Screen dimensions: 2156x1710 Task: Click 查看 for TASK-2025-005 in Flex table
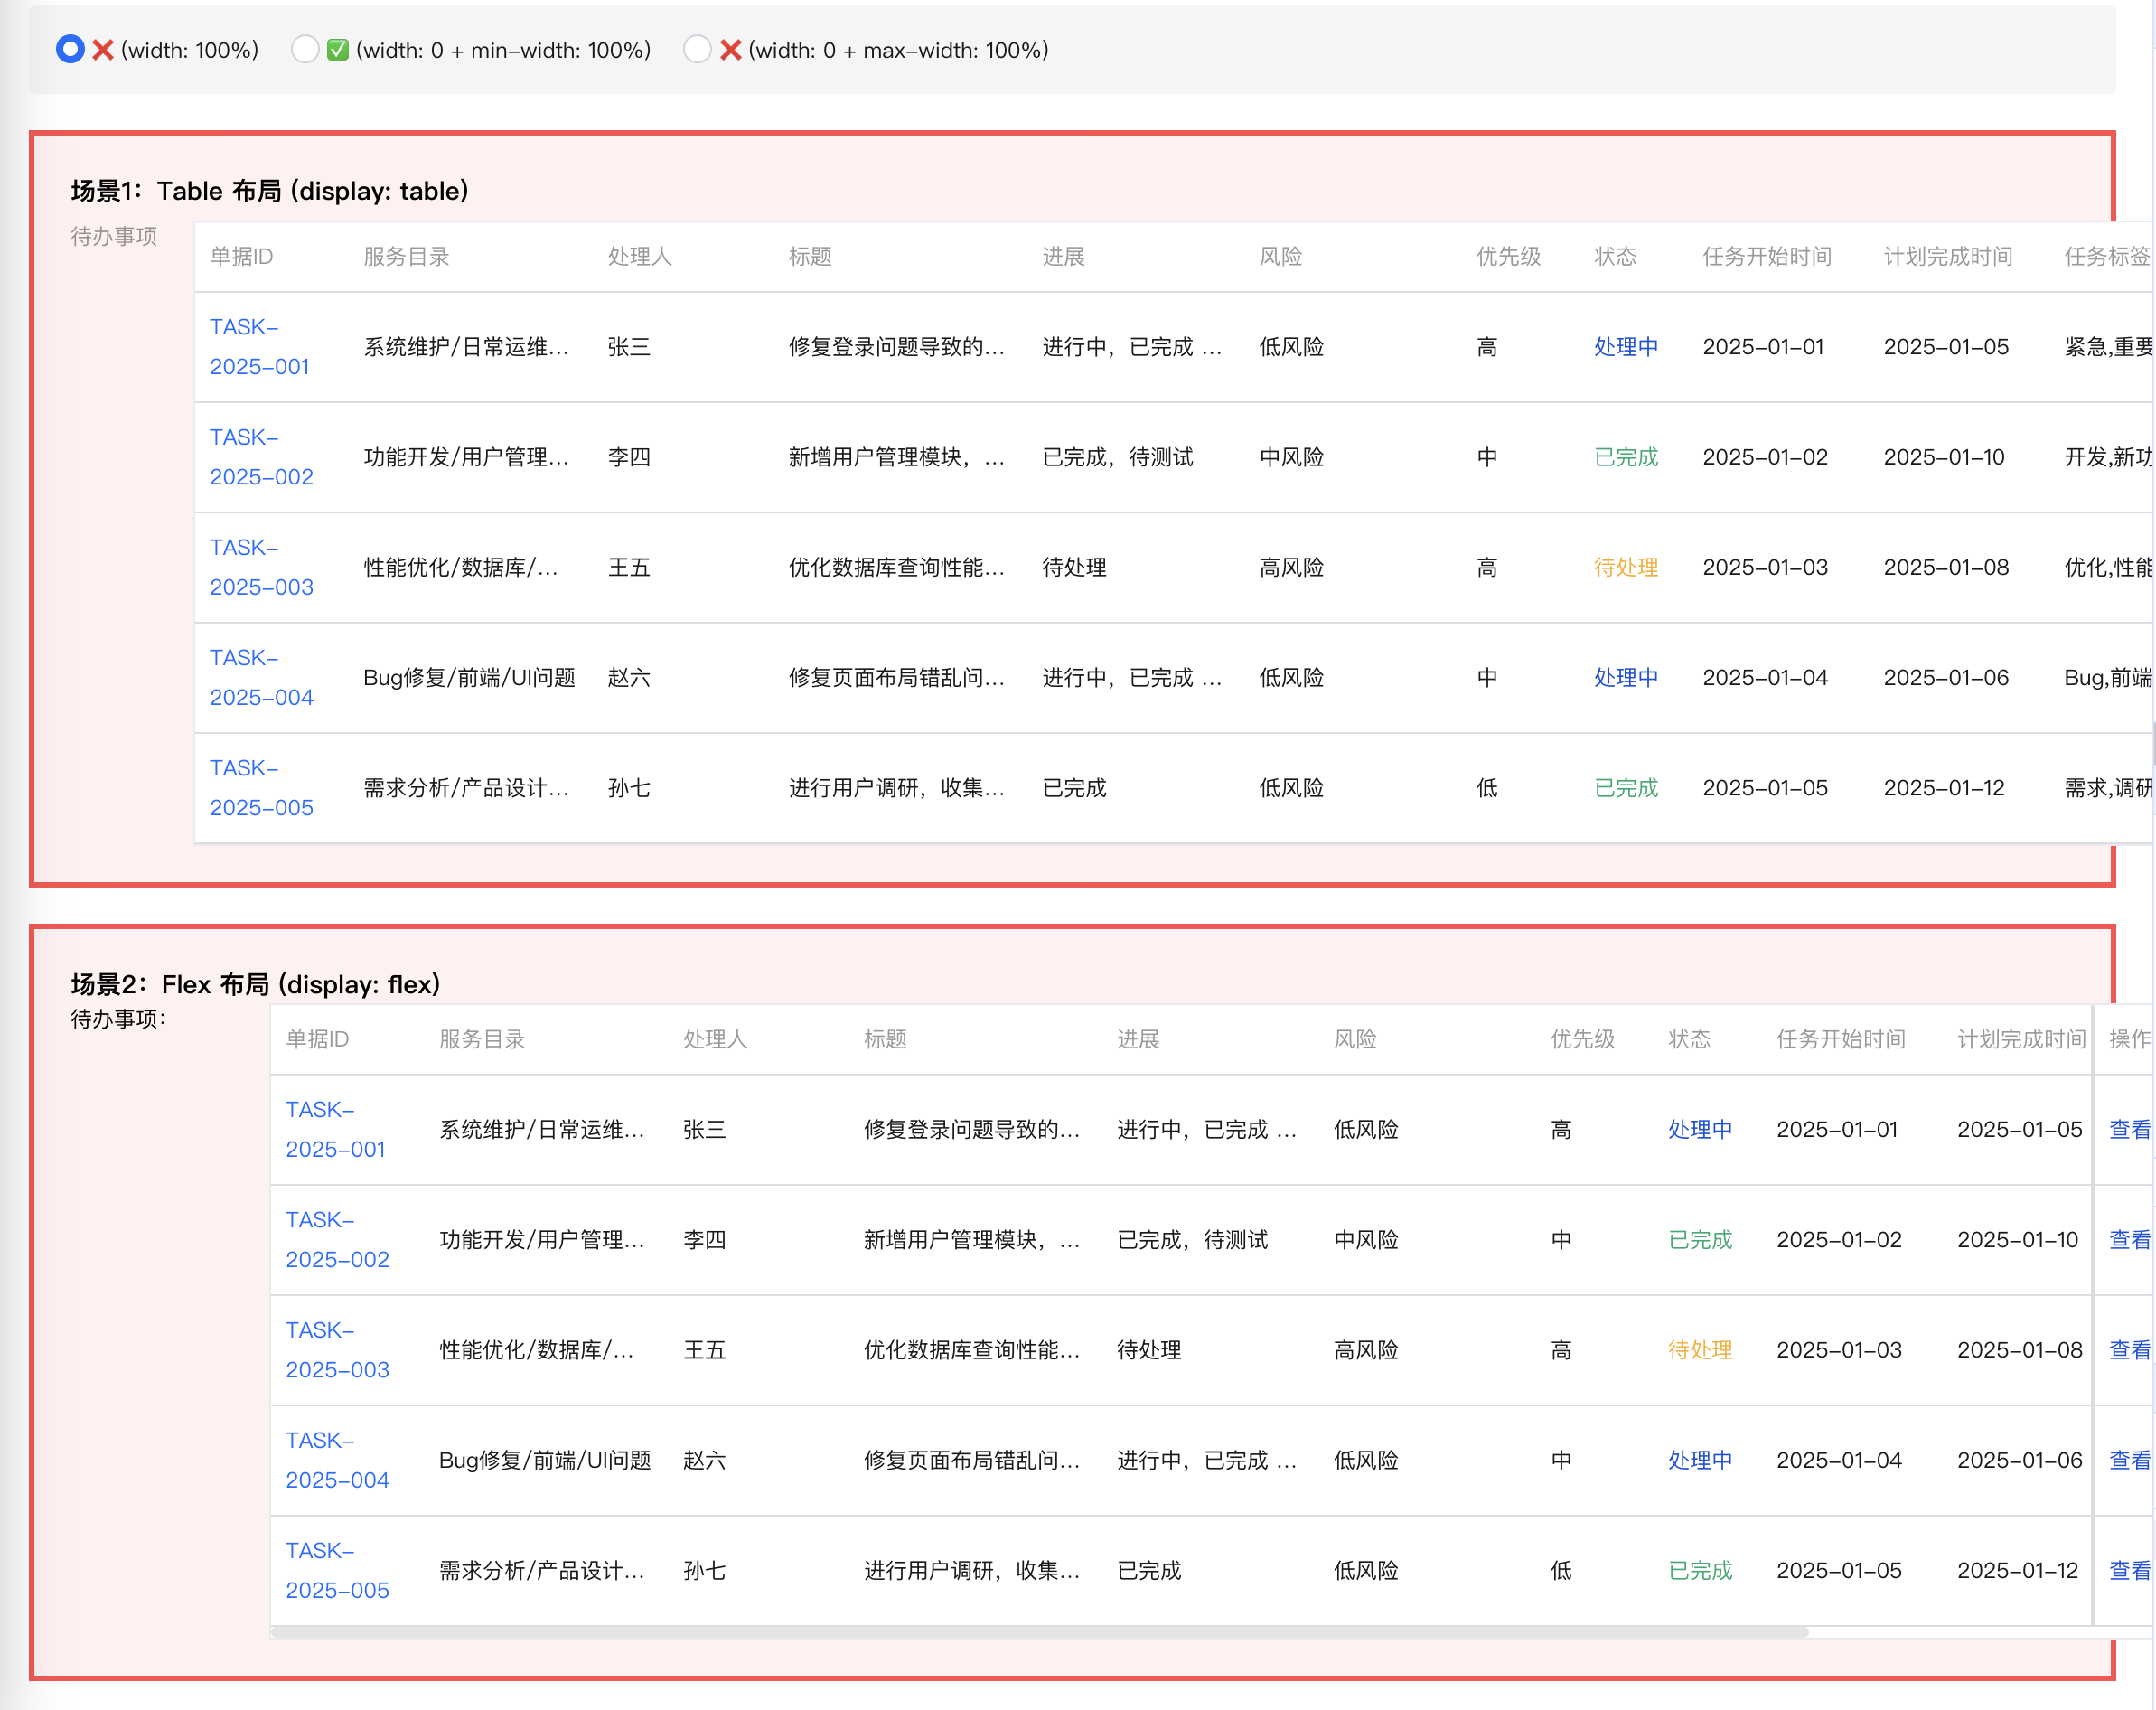pyautogui.click(x=2128, y=1570)
